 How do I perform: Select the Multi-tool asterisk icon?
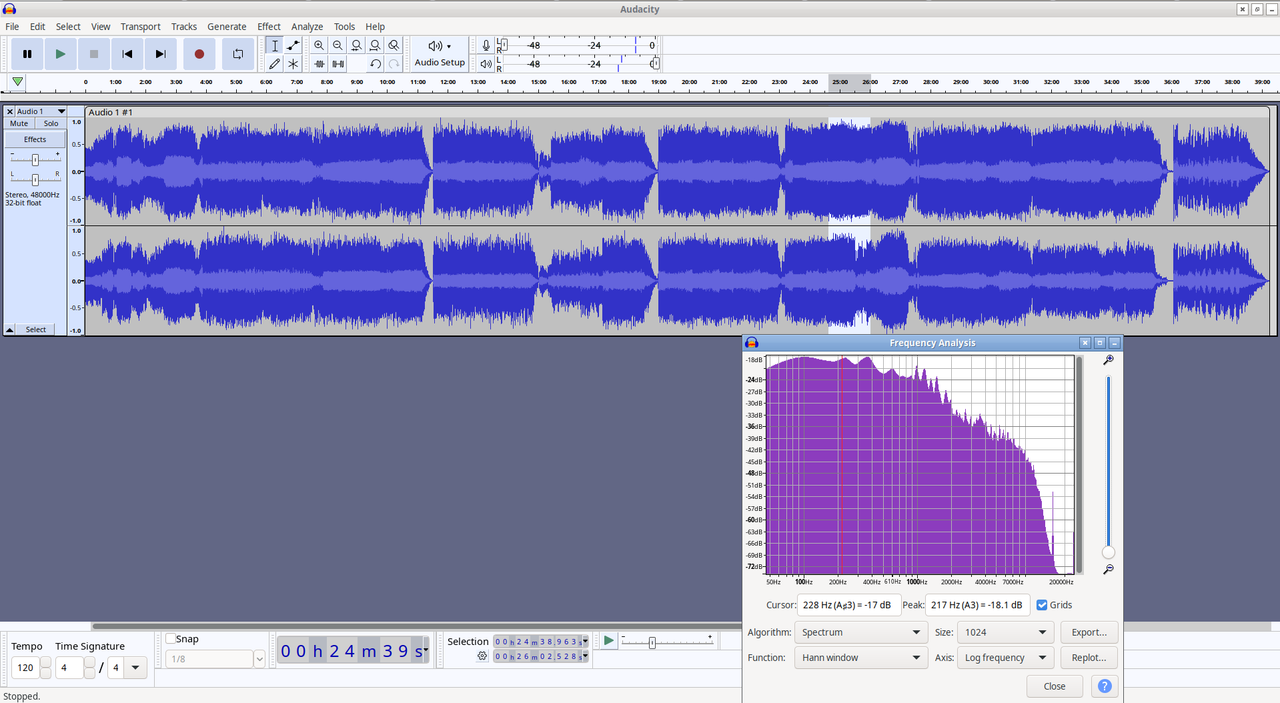(293, 63)
